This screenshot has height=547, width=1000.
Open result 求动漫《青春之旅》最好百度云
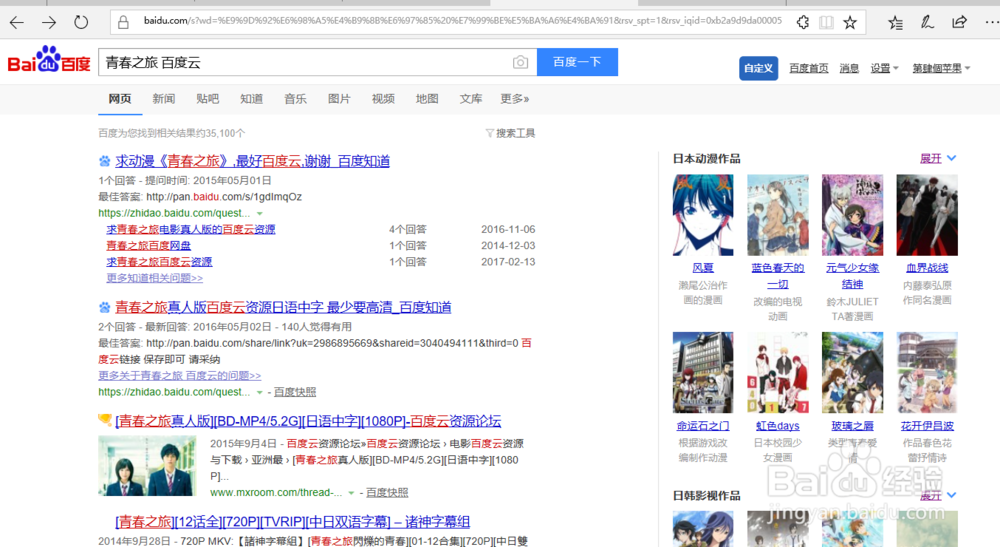(253, 161)
